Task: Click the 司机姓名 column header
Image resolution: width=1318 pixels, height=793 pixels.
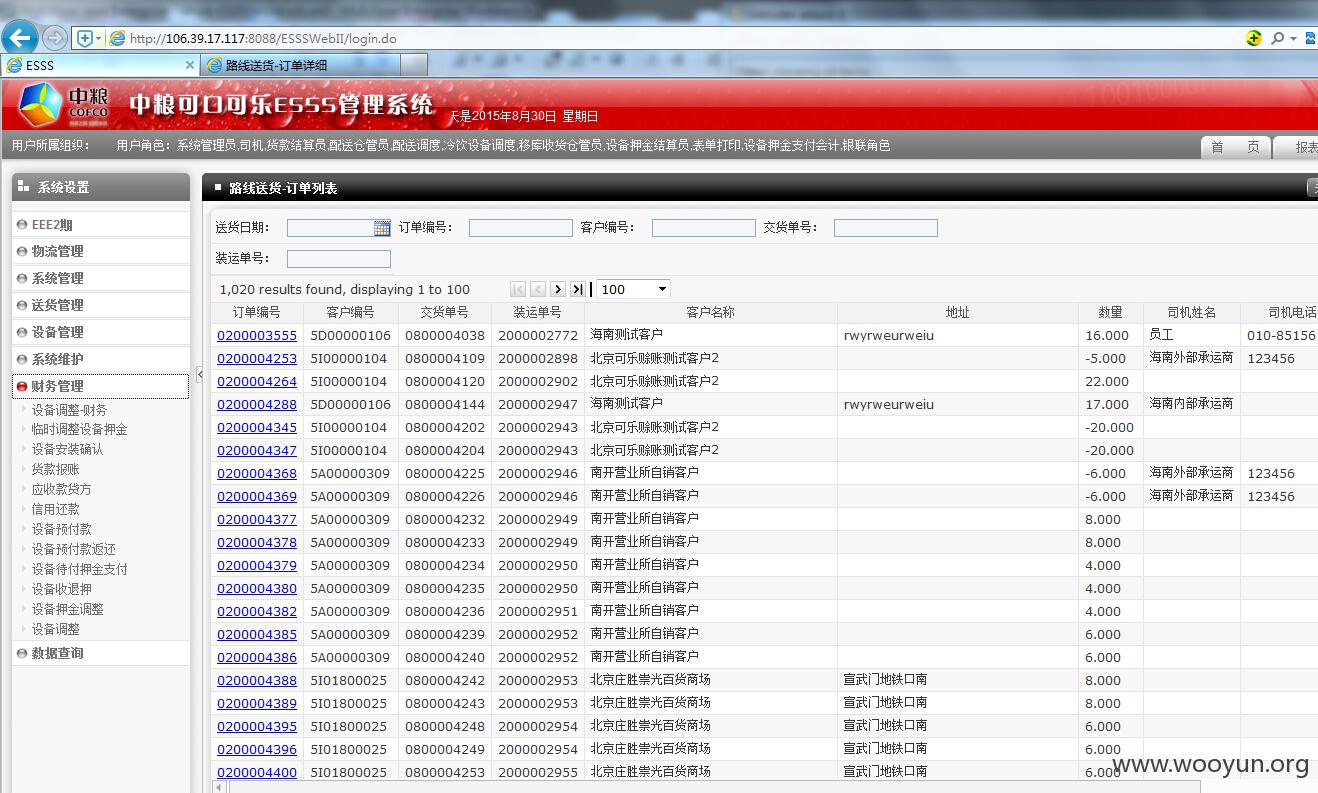Action: 1192,312
